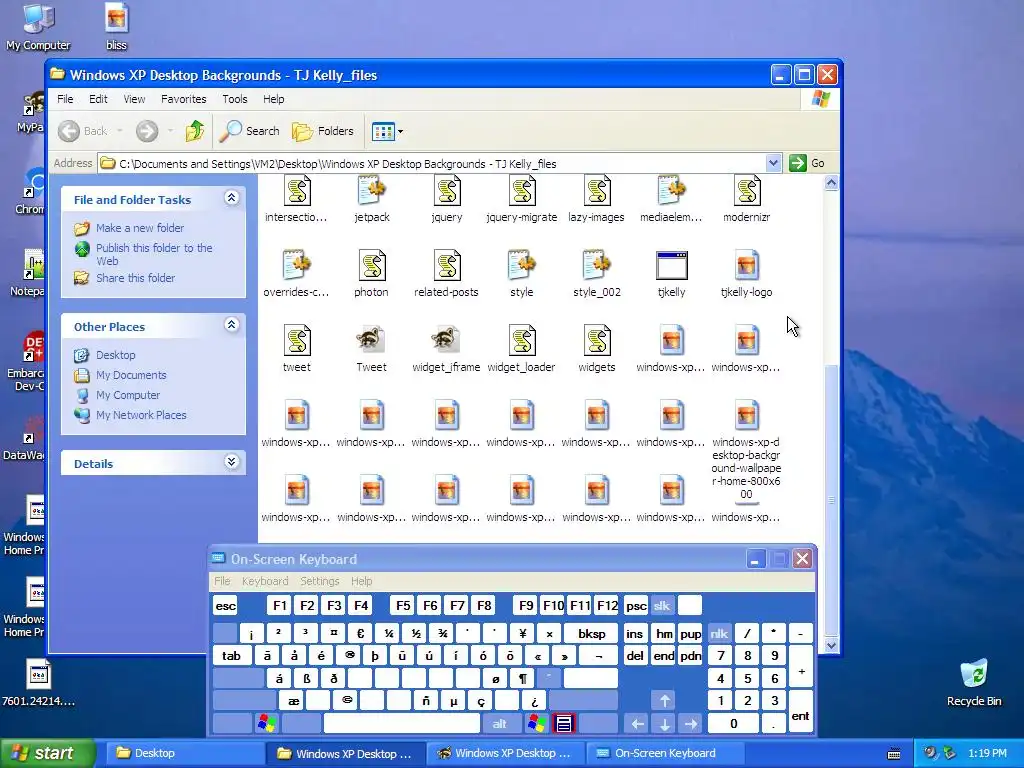Open the View menu
1024x768 pixels.
point(135,99)
